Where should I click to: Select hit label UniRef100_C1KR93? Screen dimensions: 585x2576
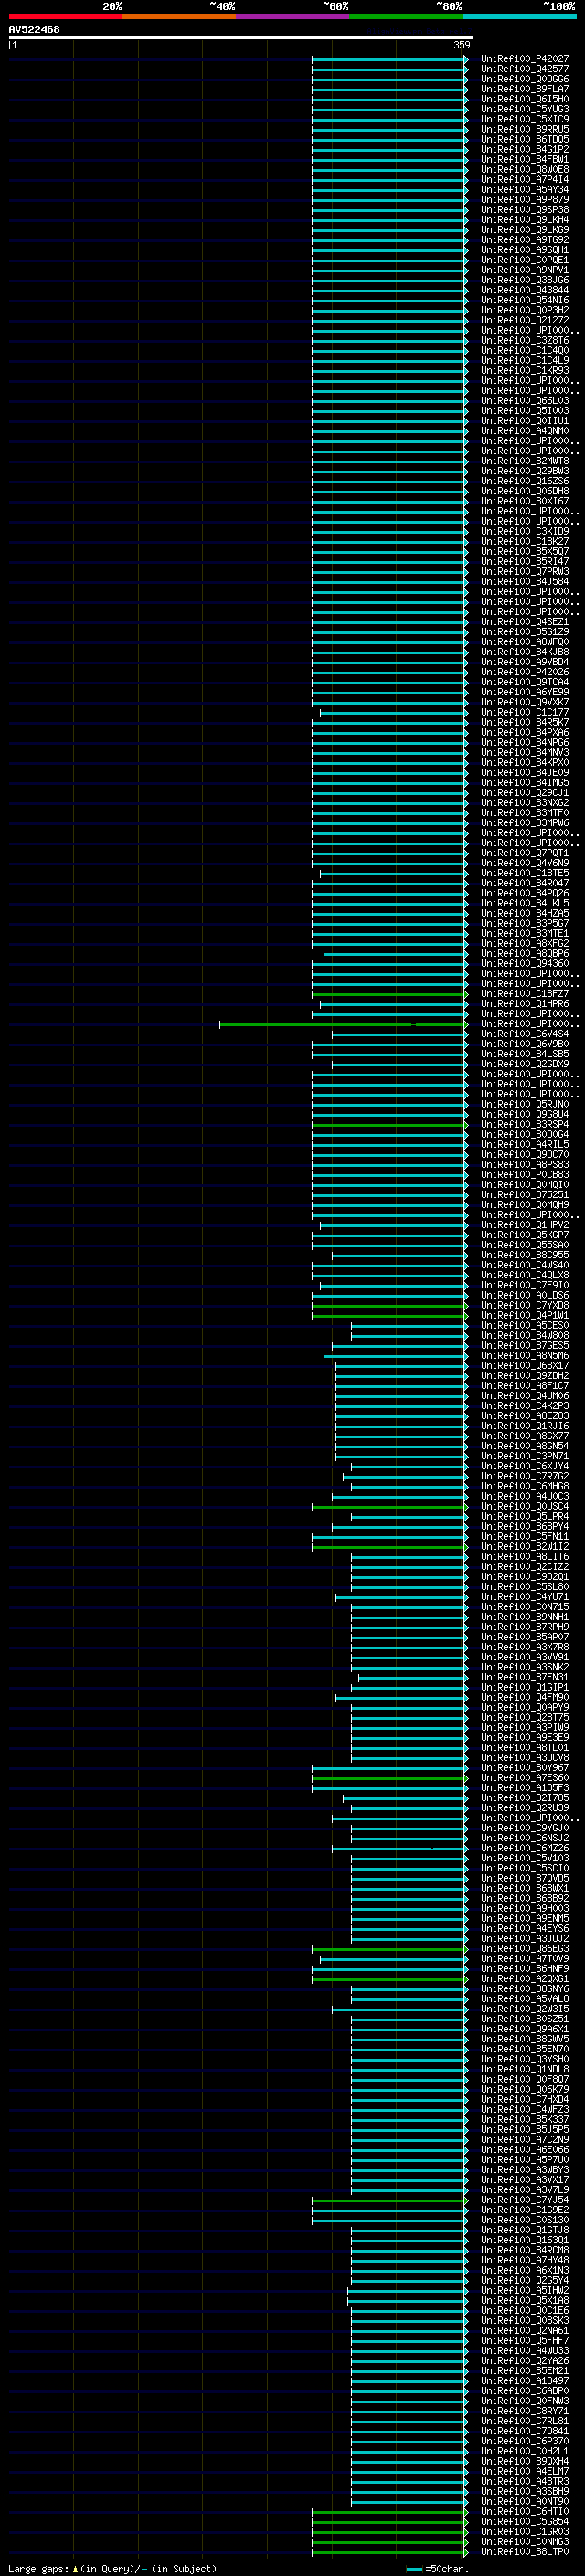point(524,370)
